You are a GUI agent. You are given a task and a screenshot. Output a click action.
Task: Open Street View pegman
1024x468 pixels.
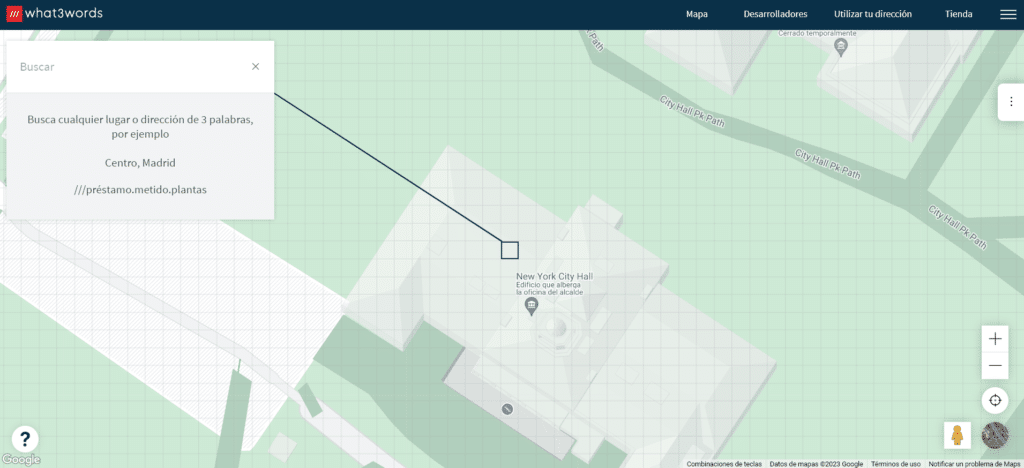[957, 435]
